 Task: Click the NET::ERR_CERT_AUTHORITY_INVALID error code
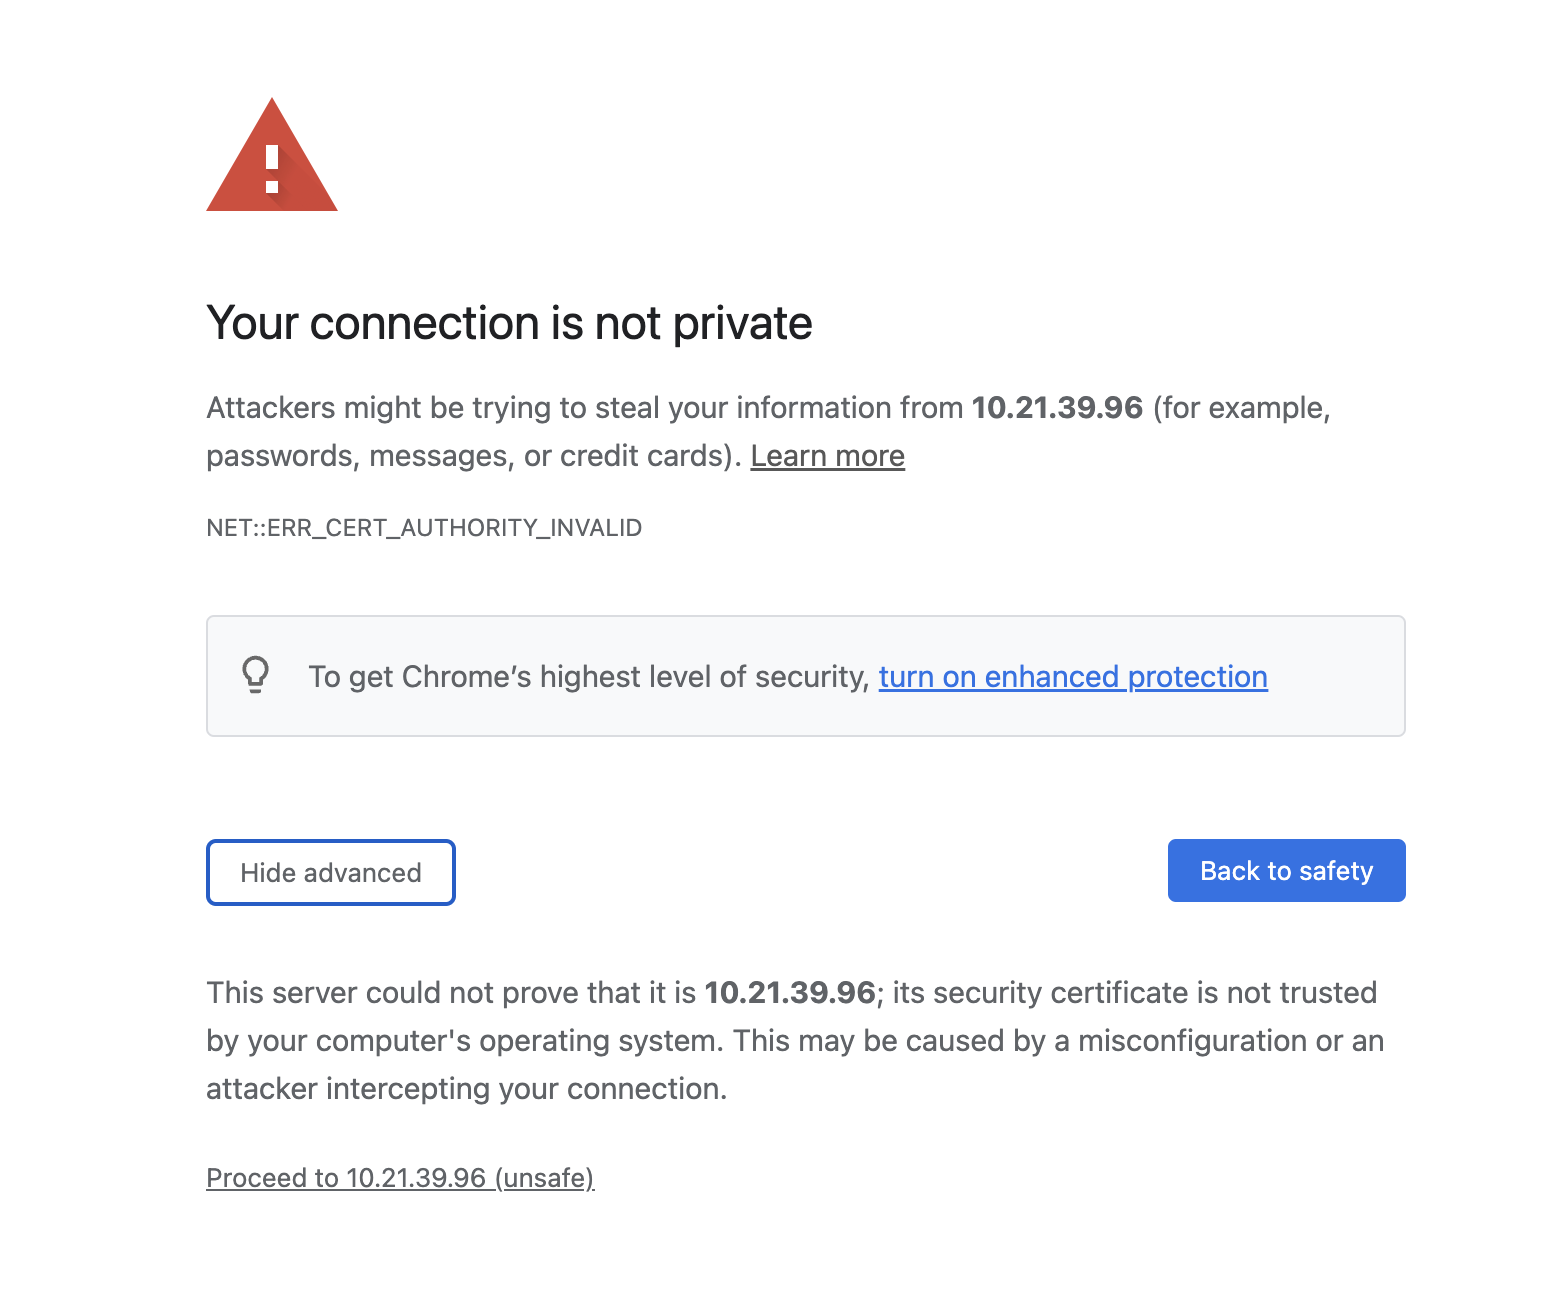(424, 528)
